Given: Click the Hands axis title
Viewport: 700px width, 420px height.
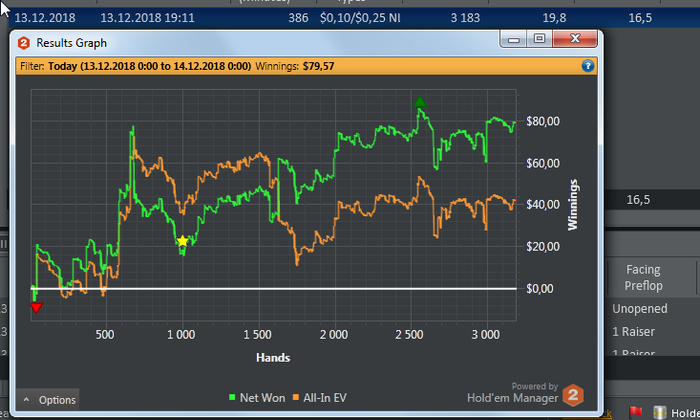Looking at the screenshot, I should (273, 358).
